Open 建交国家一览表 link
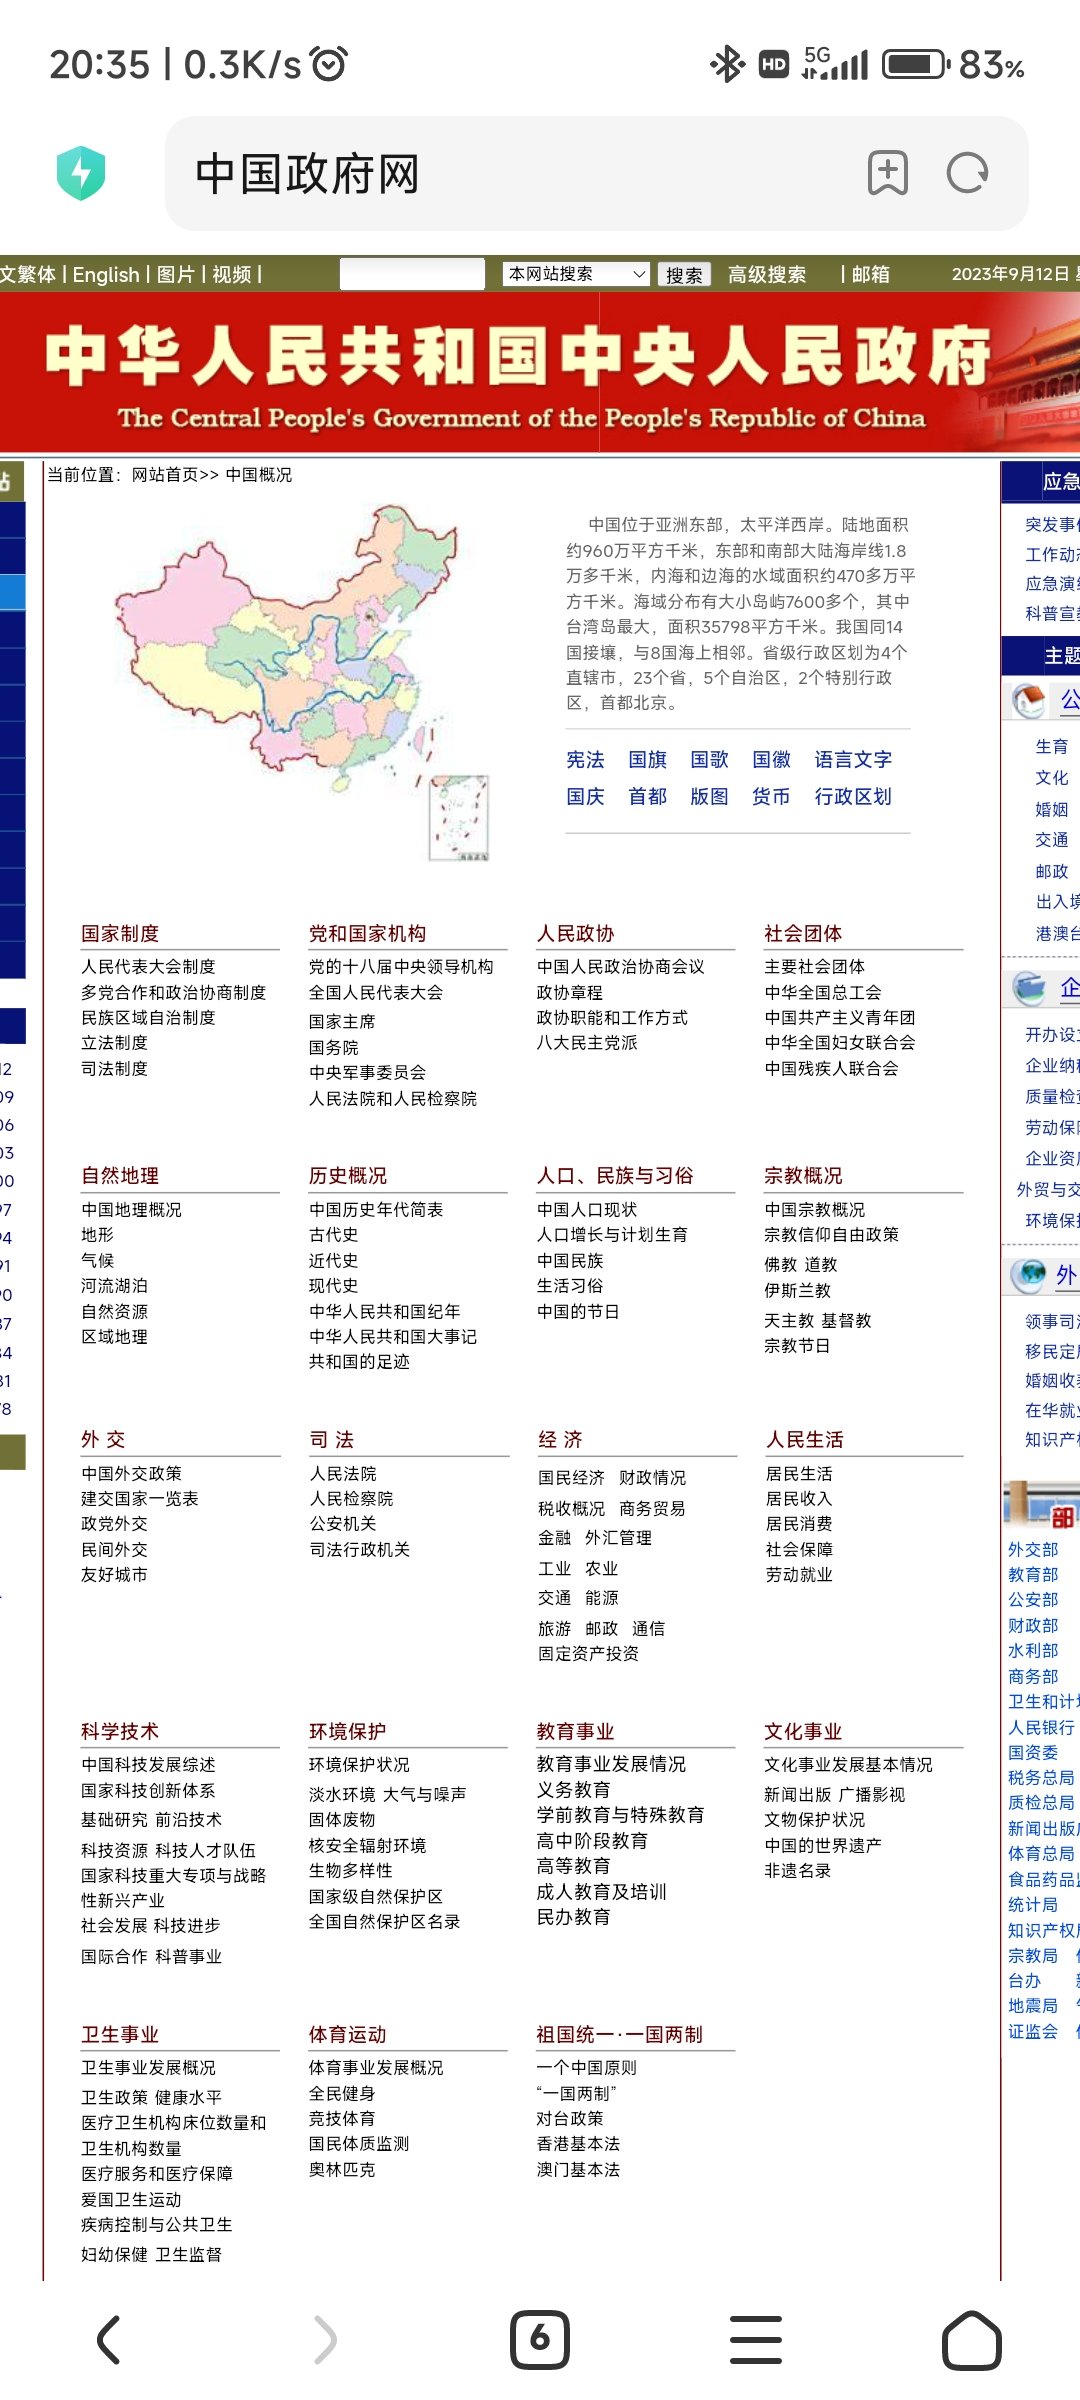Viewport: 1080px width, 2400px height. (x=140, y=1499)
